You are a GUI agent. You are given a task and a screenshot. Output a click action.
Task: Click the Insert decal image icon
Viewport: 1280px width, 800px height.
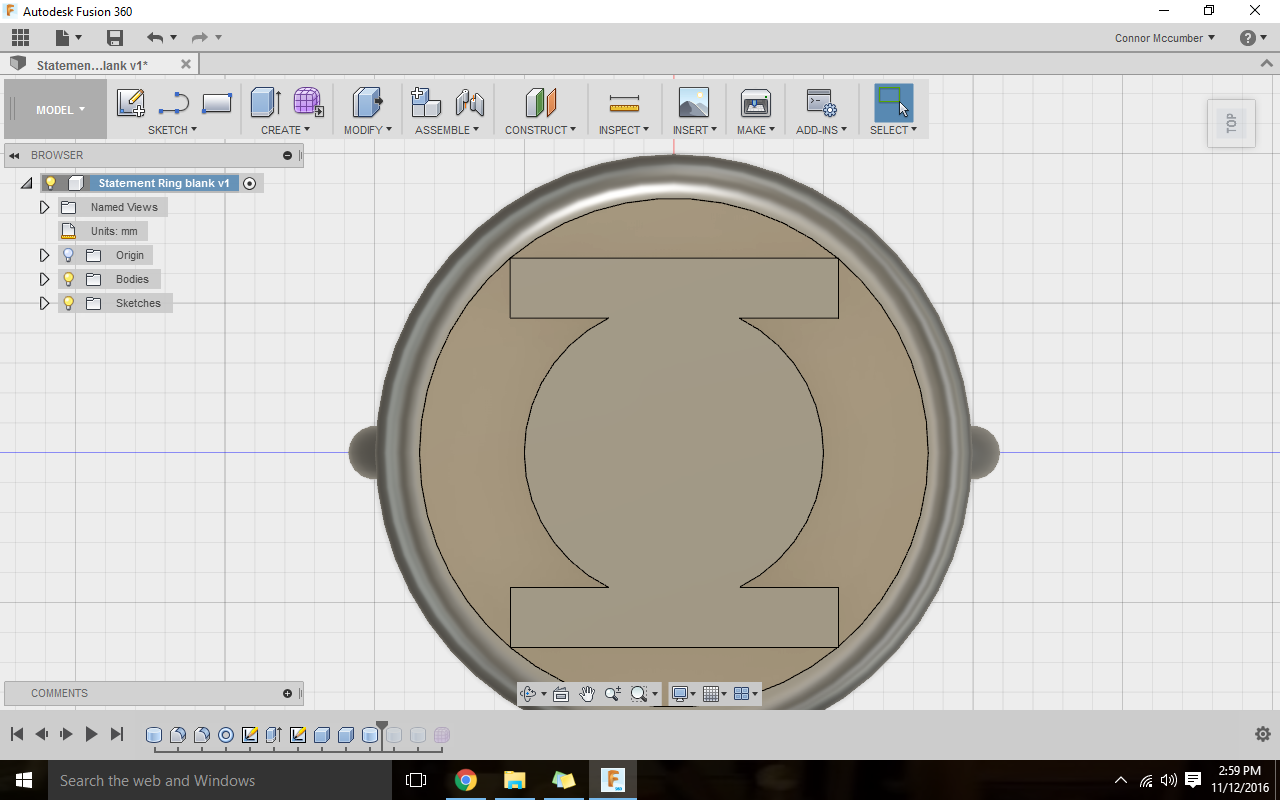(x=693, y=102)
